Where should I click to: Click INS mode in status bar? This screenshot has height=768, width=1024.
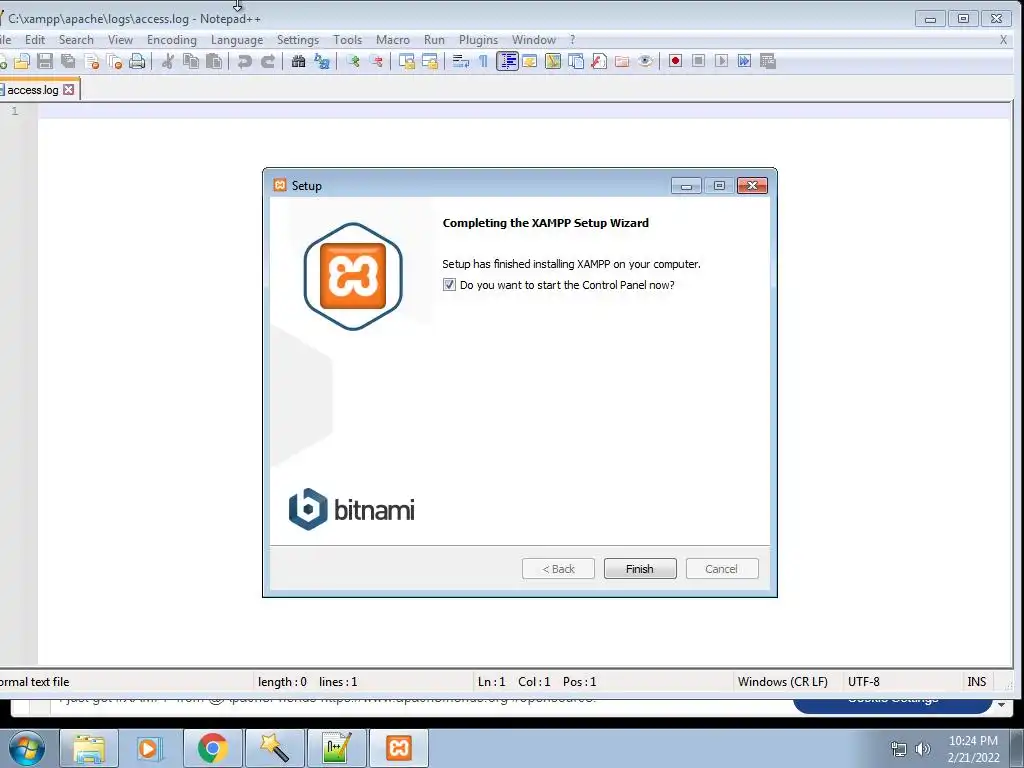(x=976, y=682)
